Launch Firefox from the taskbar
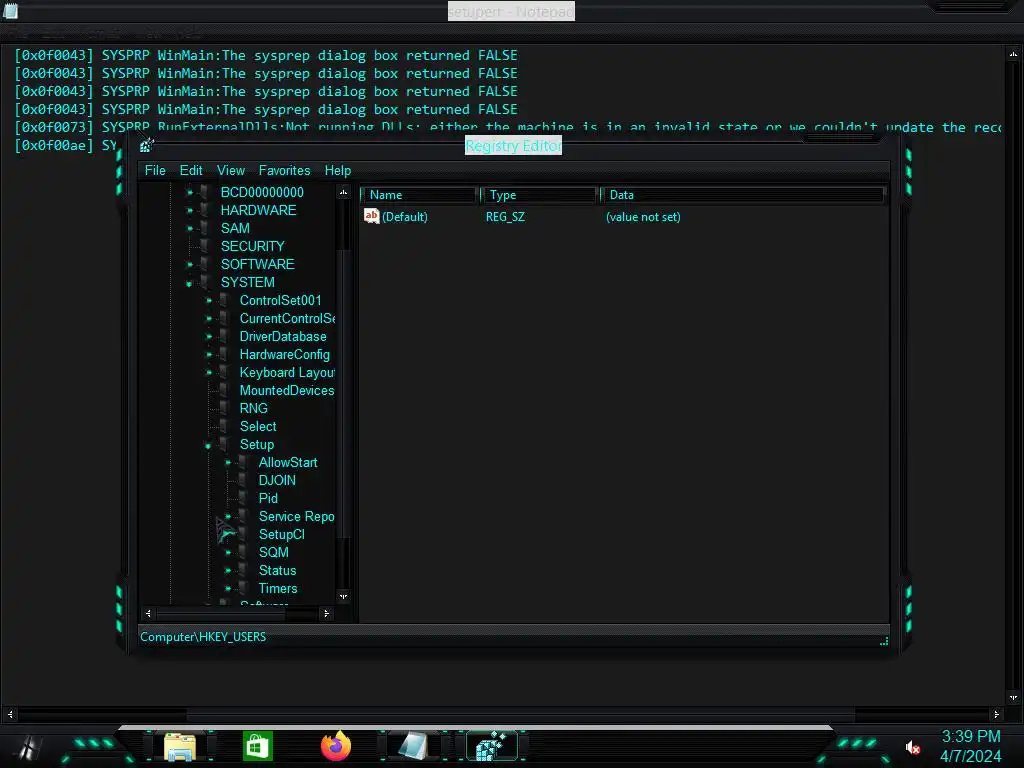Image resolution: width=1024 pixels, height=768 pixels. (336, 746)
